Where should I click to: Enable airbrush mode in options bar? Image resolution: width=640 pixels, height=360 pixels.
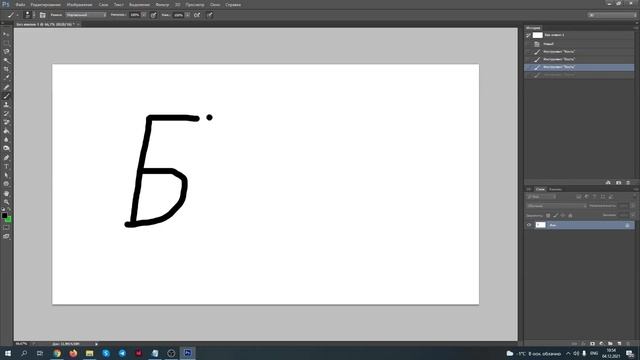click(197, 15)
